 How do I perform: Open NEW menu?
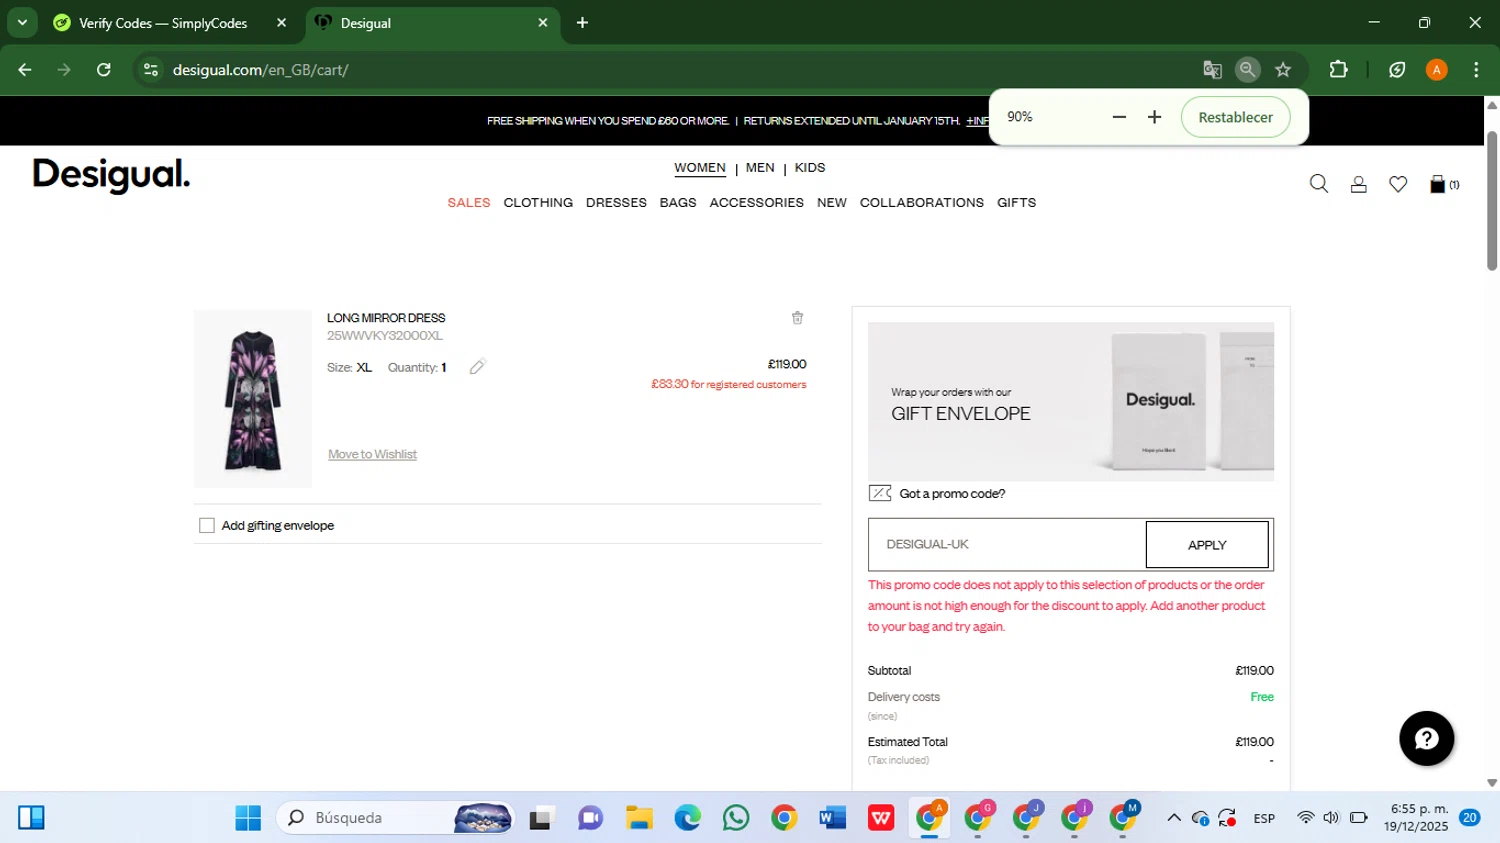pyautogui.click(x=832, y=203)
